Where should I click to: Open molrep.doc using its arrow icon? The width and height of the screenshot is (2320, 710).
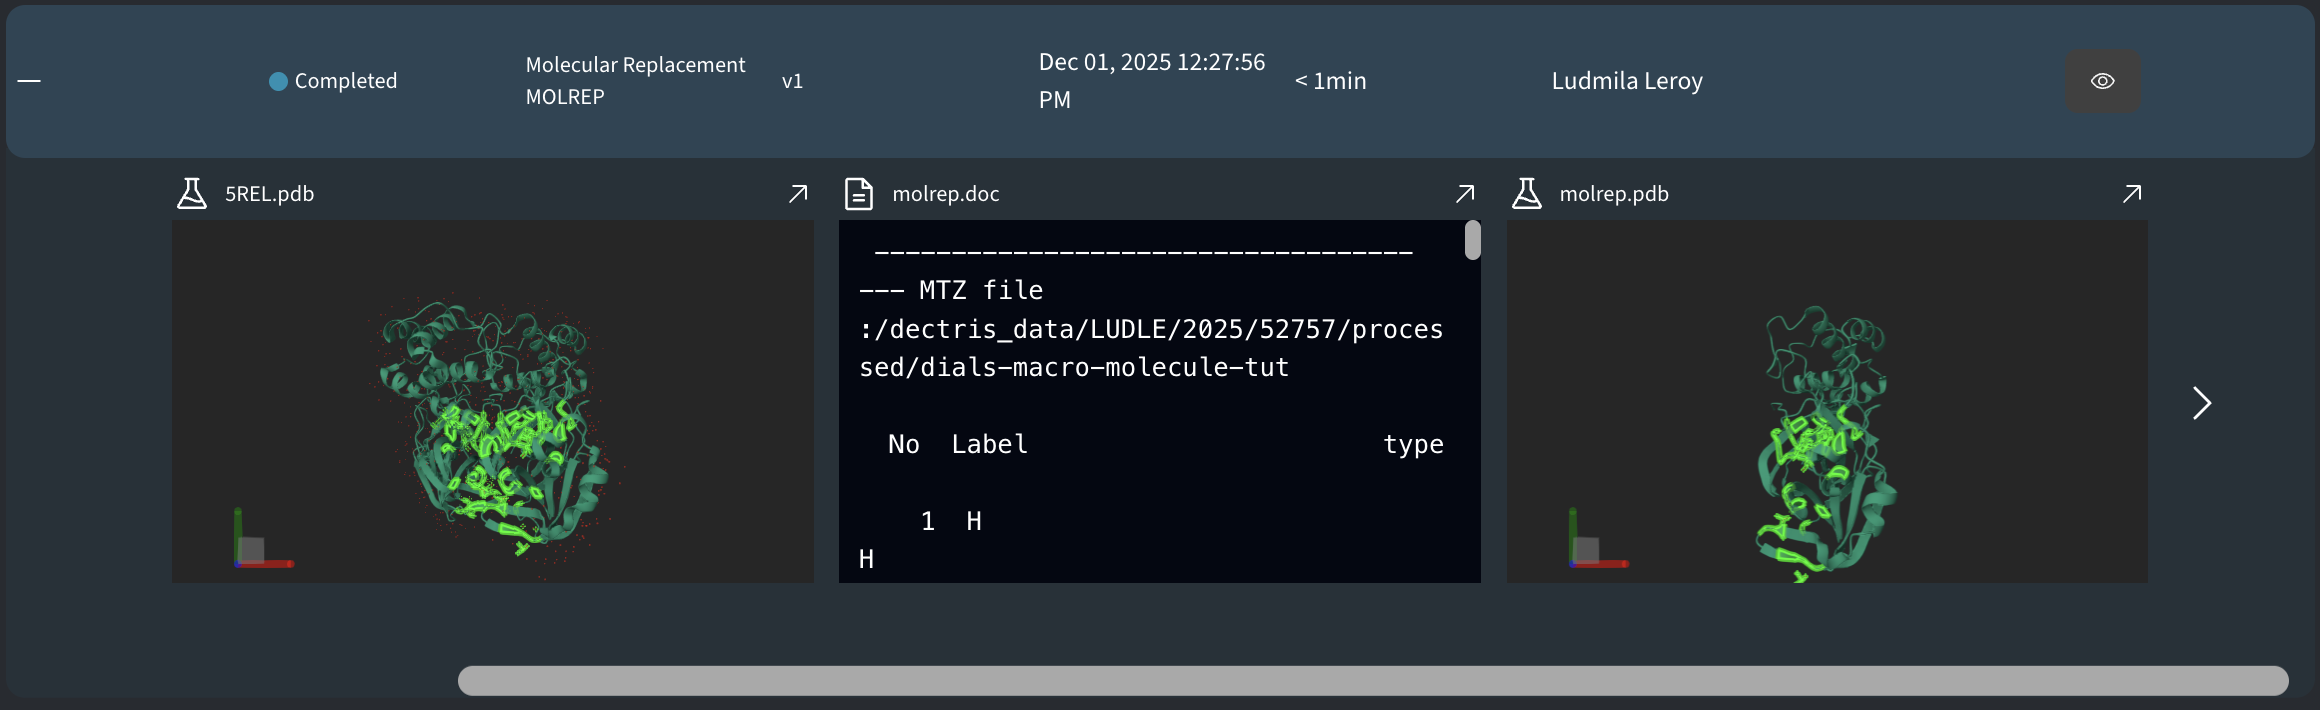click(x=1465, y=193)
